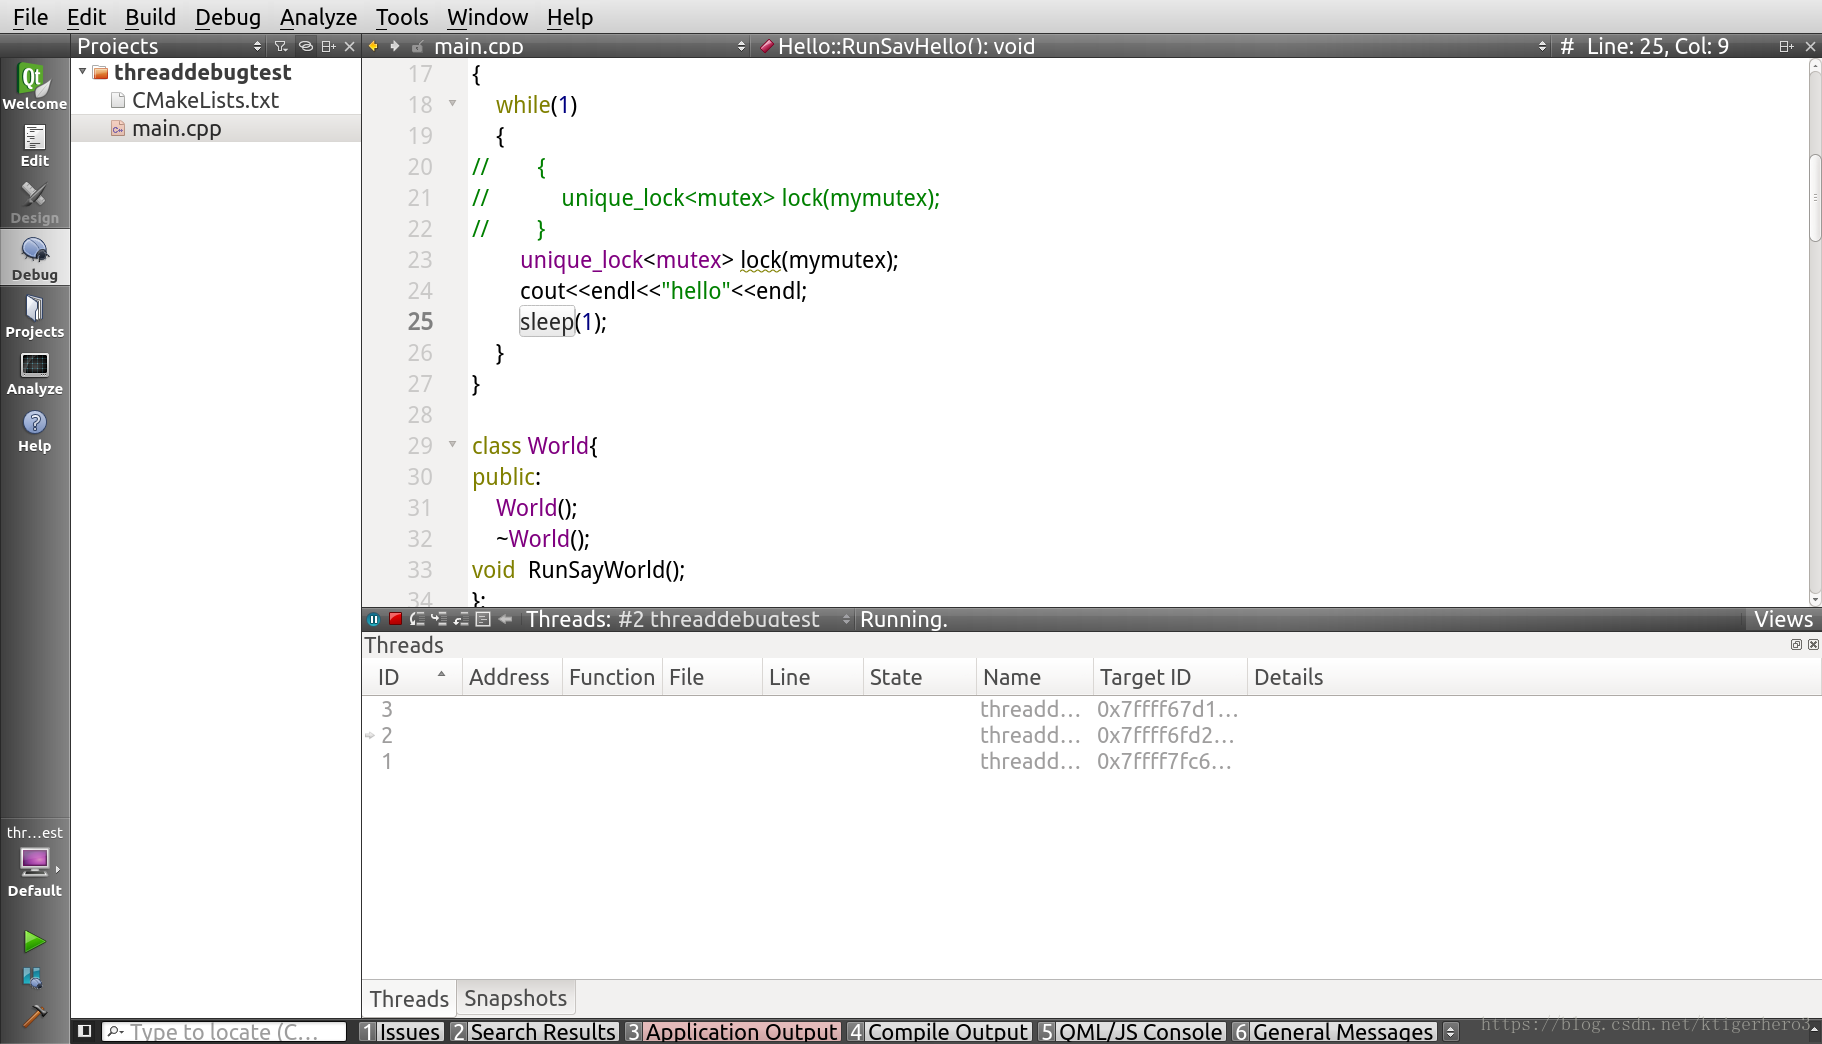Open the Search Results output pane
This screenshot has width=1822, height=1044.
(534, 1031)
